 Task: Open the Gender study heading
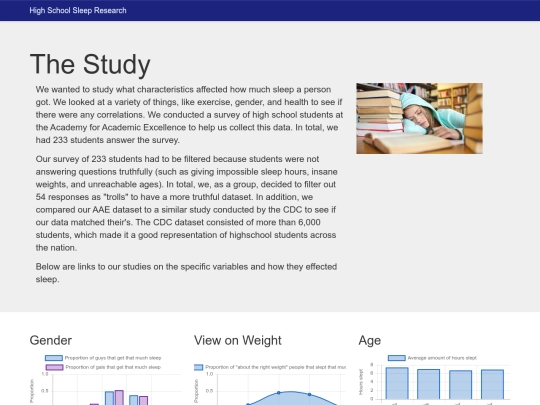pyautogui.click(x=51, y=340)
